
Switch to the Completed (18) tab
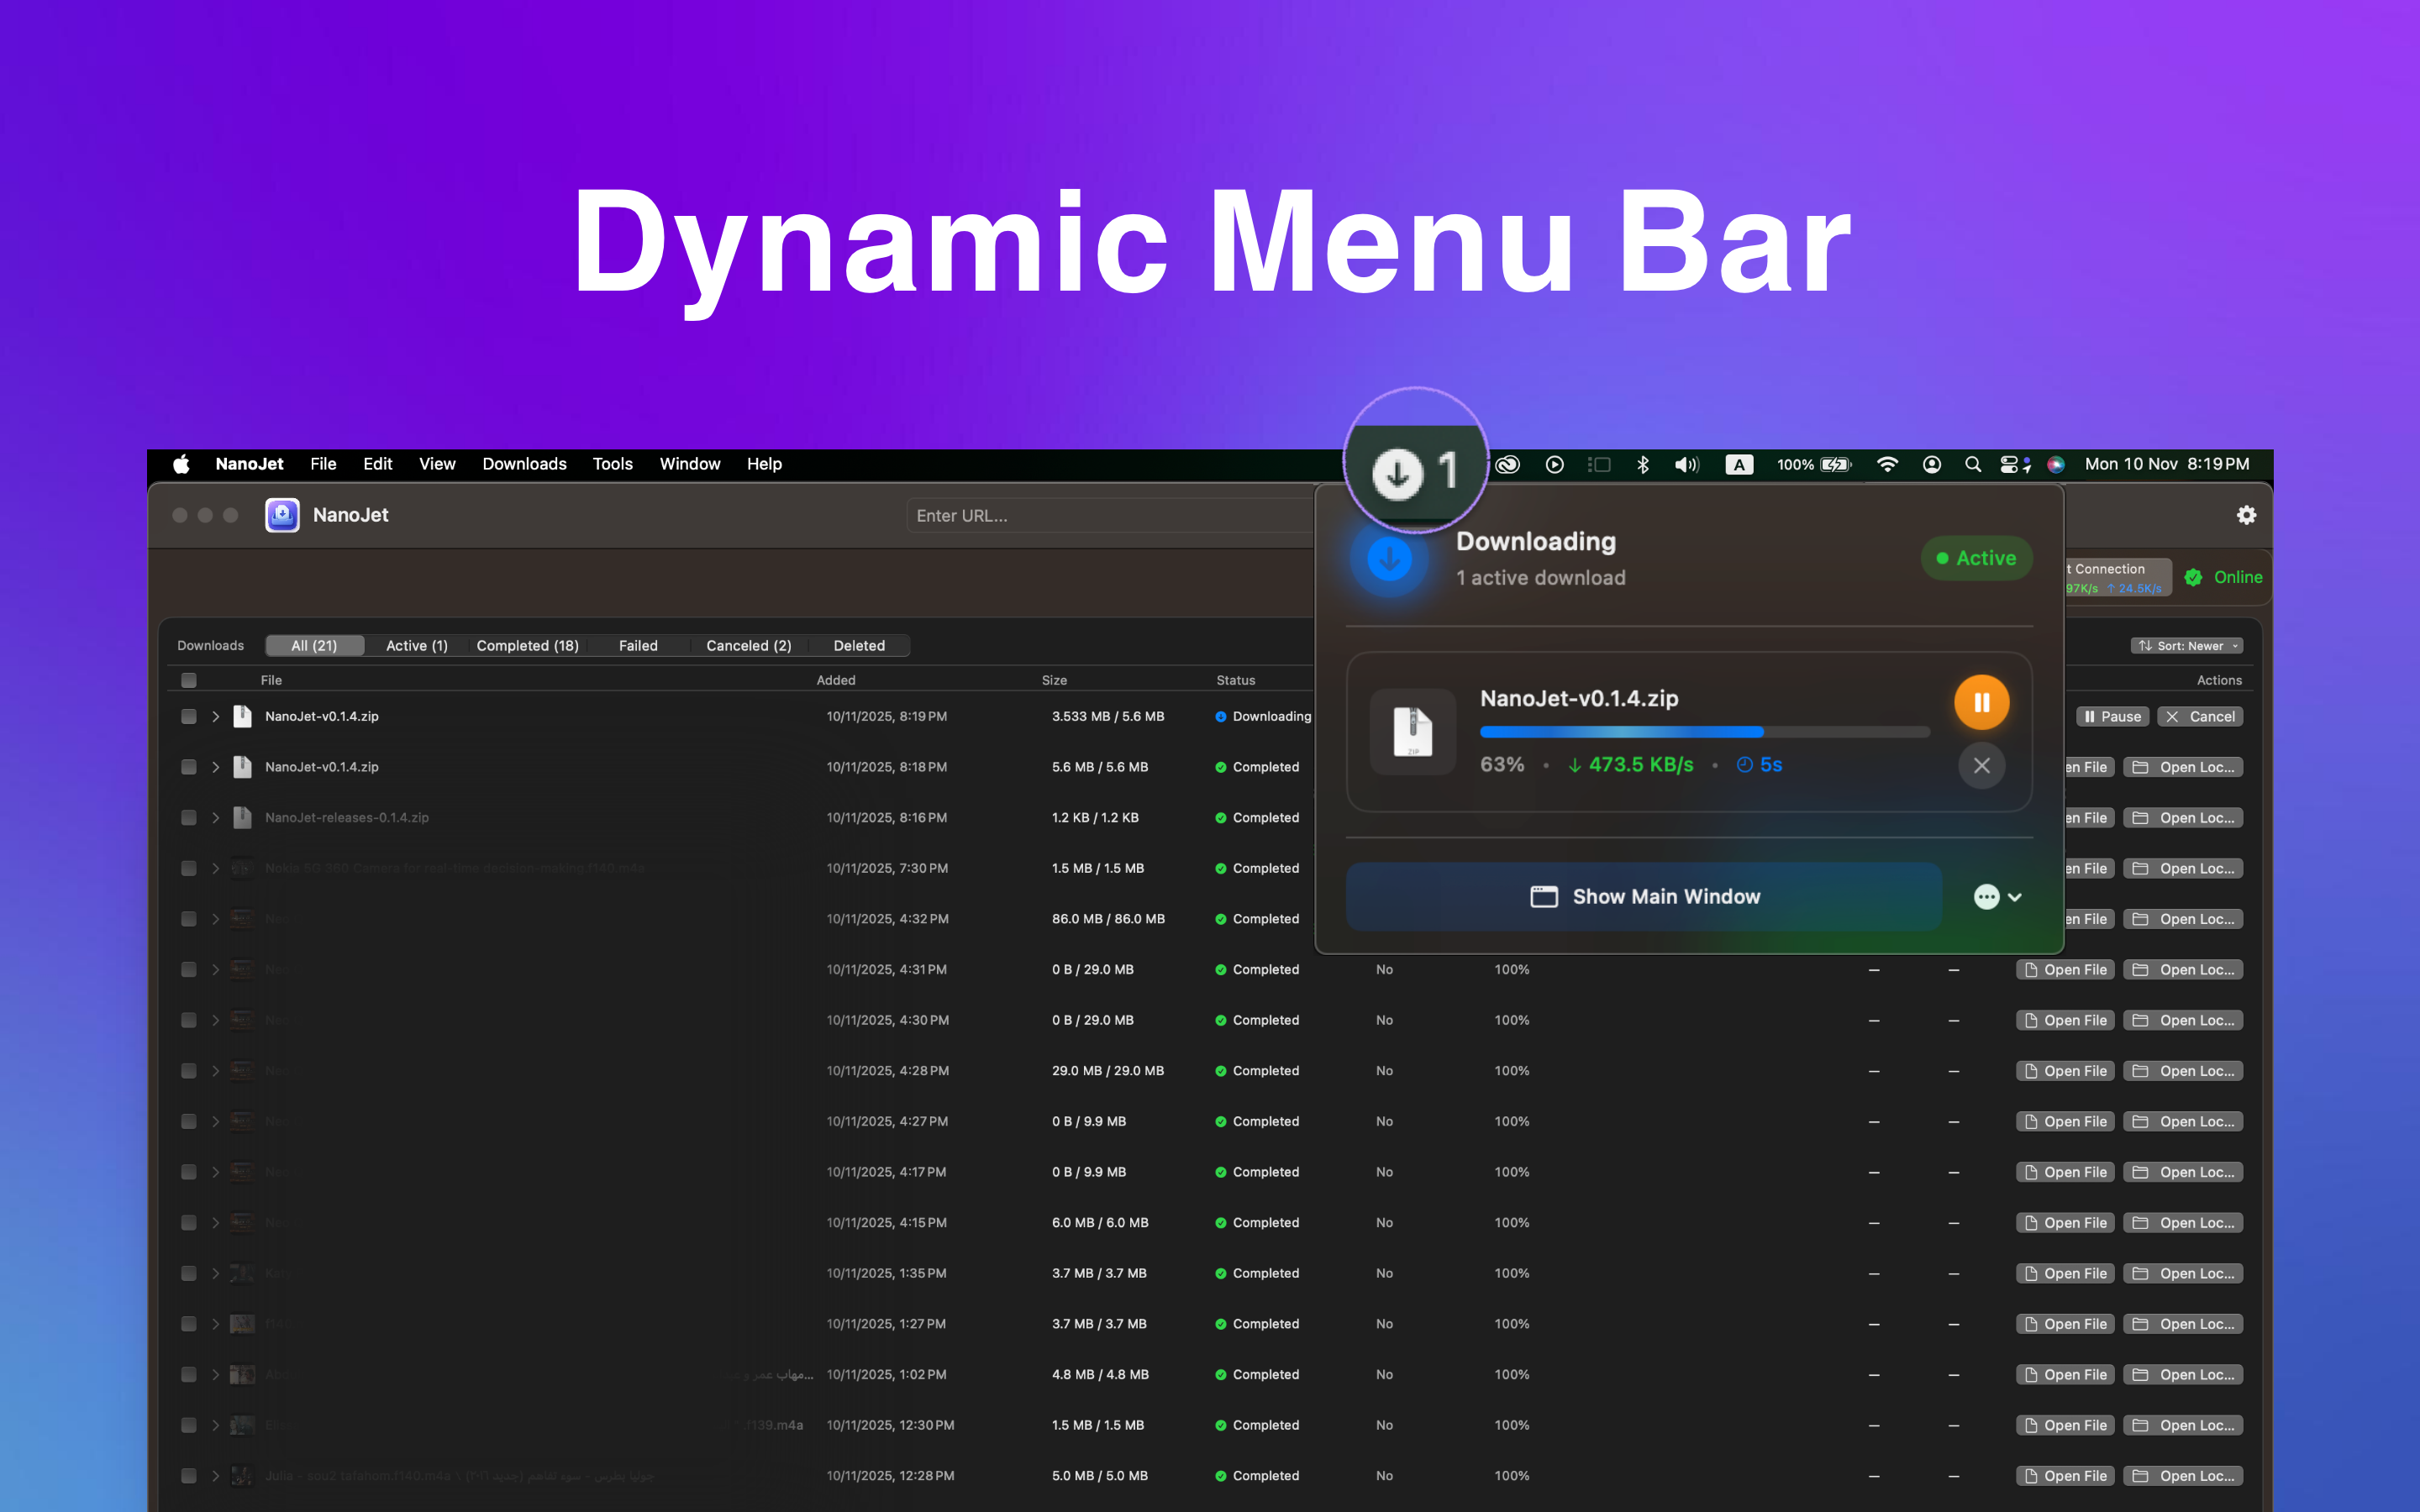[x=527, y=646]
